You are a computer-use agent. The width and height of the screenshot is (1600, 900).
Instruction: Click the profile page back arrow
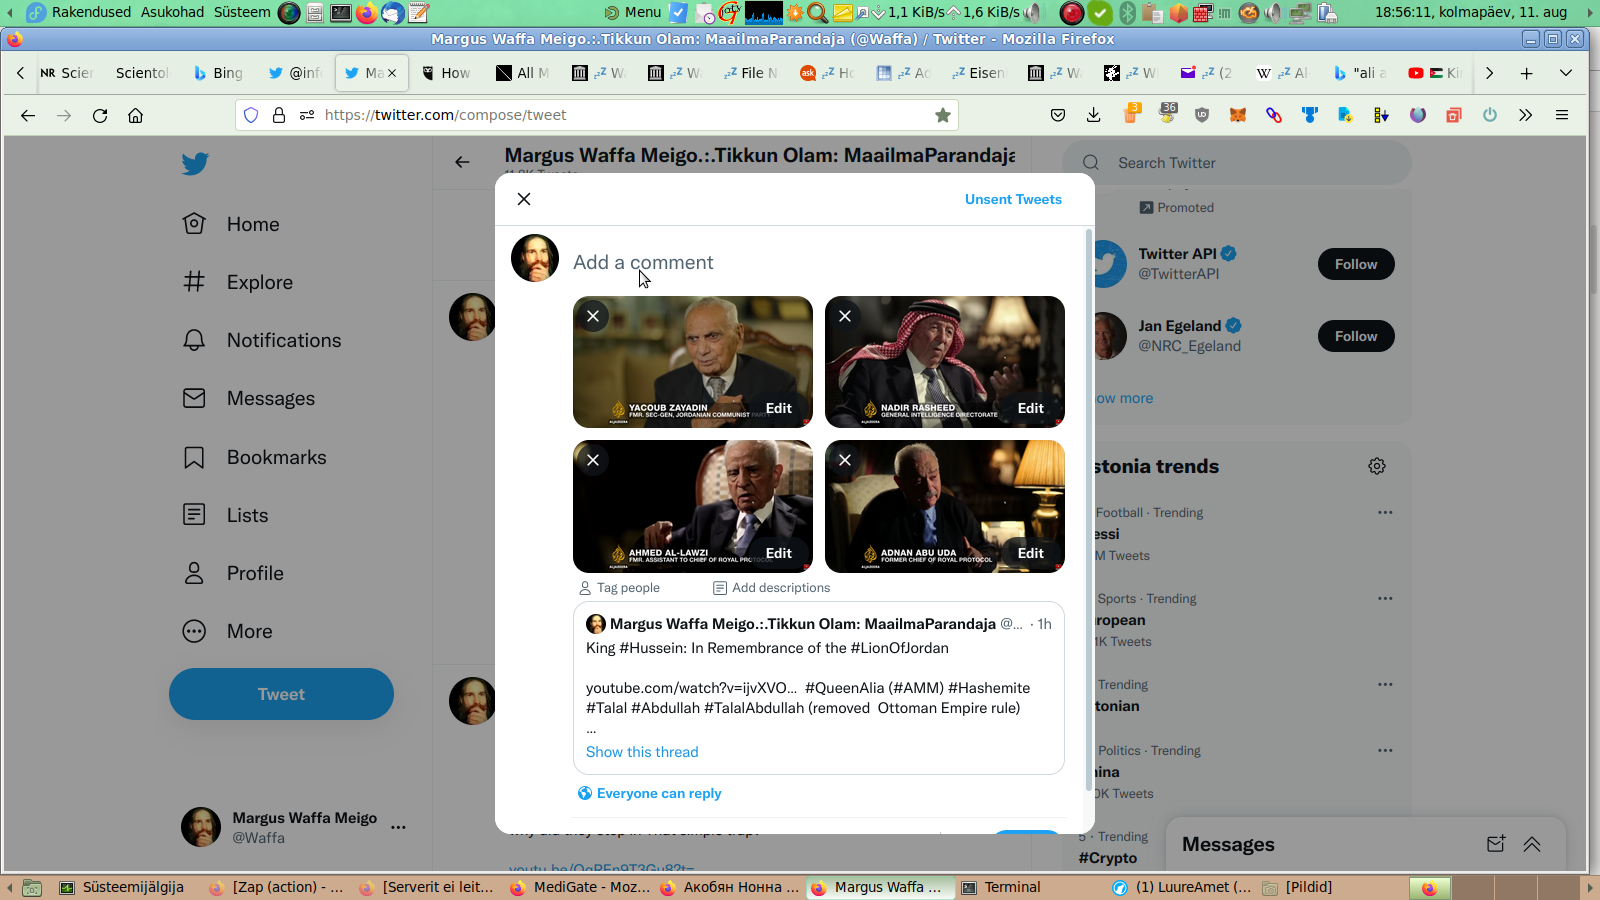tap(462, 162)
